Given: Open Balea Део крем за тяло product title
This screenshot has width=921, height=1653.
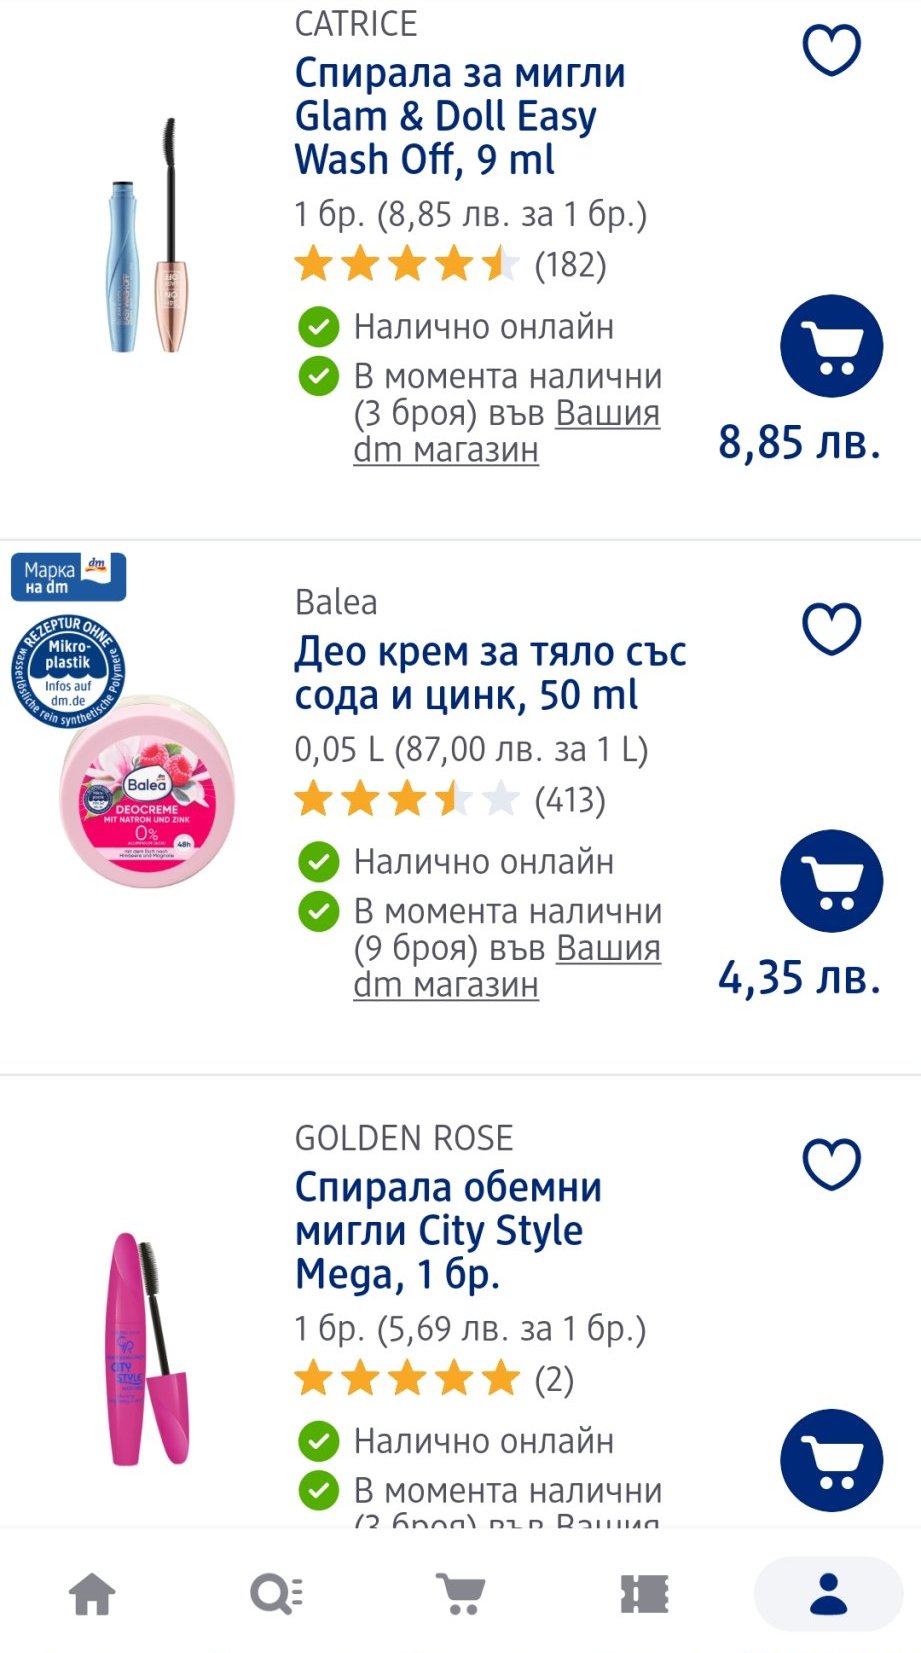Looking at the screenshot, I should coord(489,673).
